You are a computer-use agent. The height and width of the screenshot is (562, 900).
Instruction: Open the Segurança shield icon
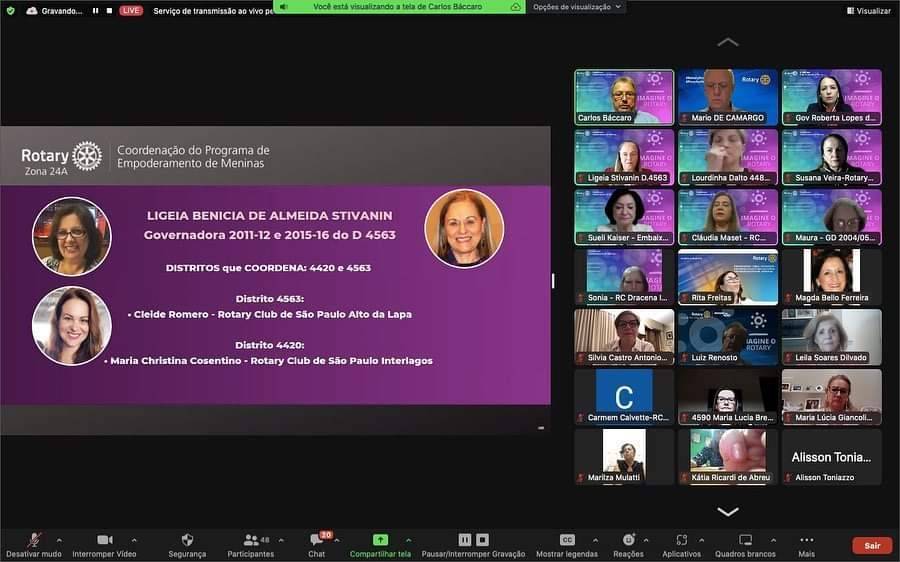tap(187, 540)
